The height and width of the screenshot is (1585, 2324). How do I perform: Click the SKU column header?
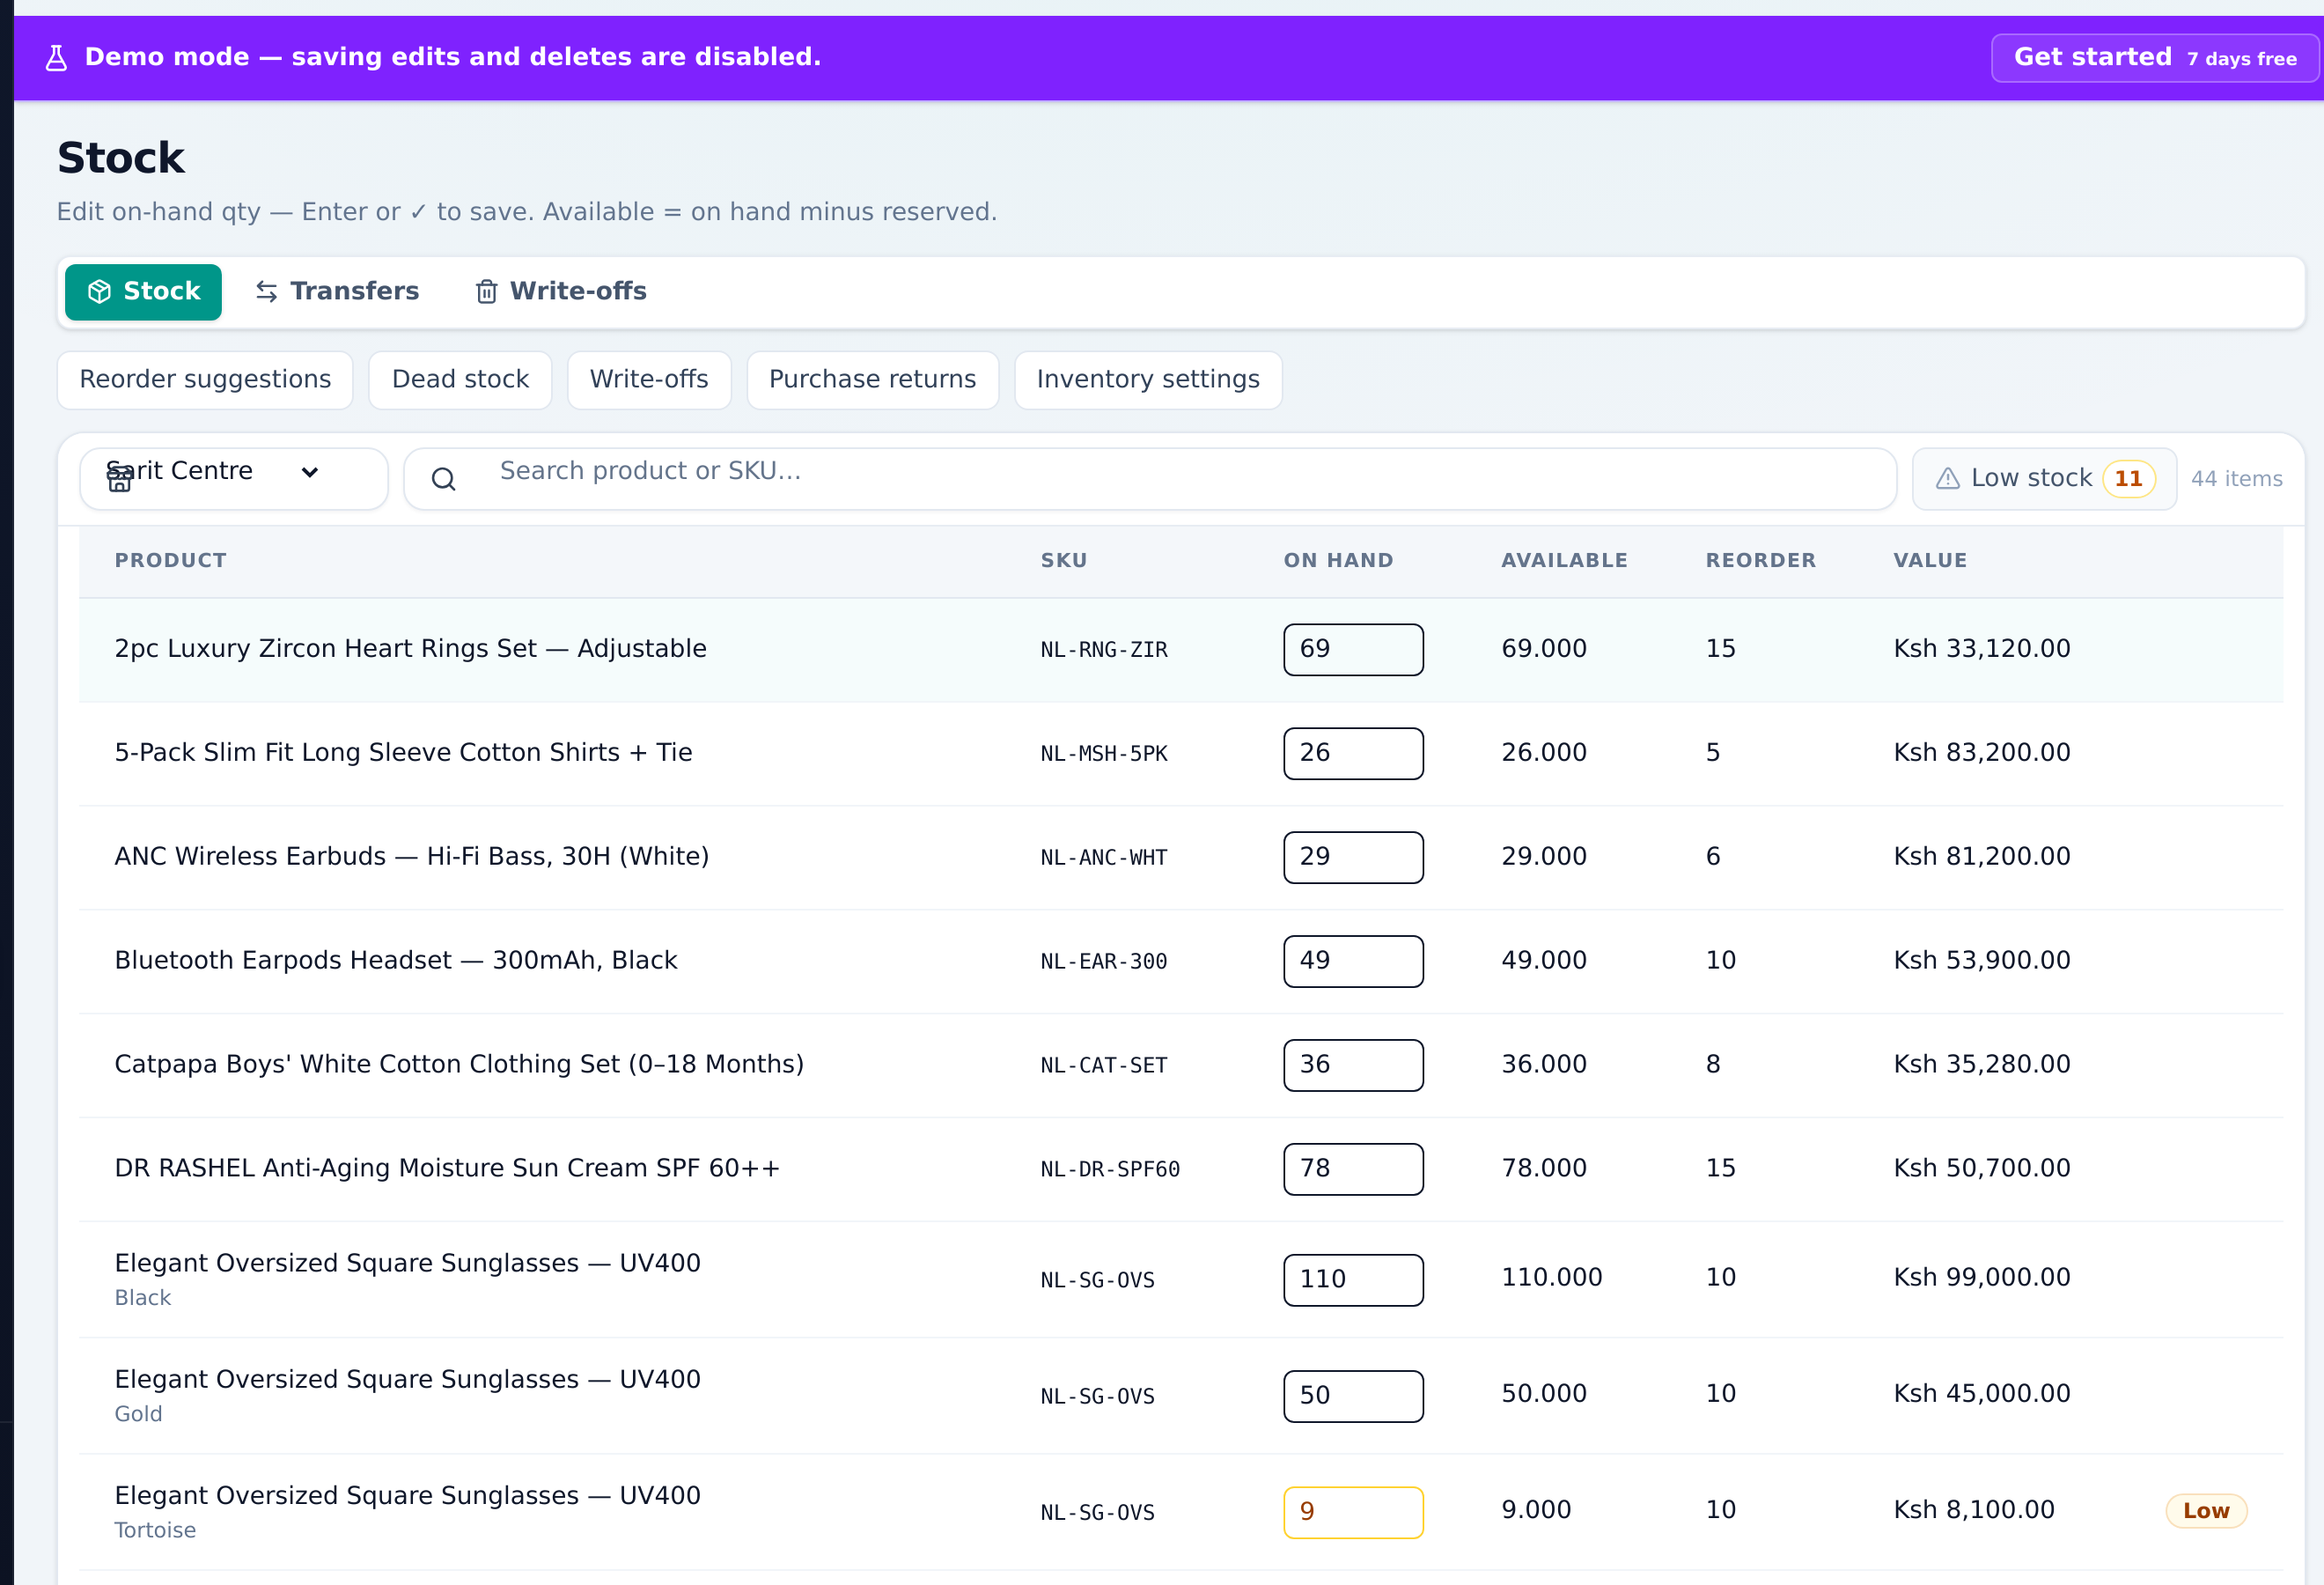[x=1064, y=561]
